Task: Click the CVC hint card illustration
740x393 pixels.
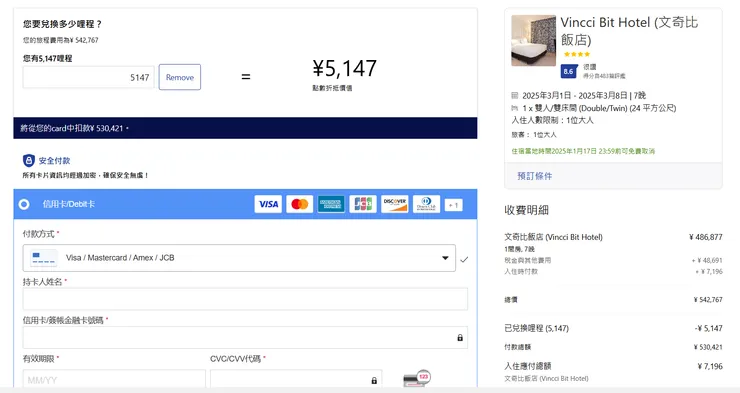Action: [x=417, y=378]
